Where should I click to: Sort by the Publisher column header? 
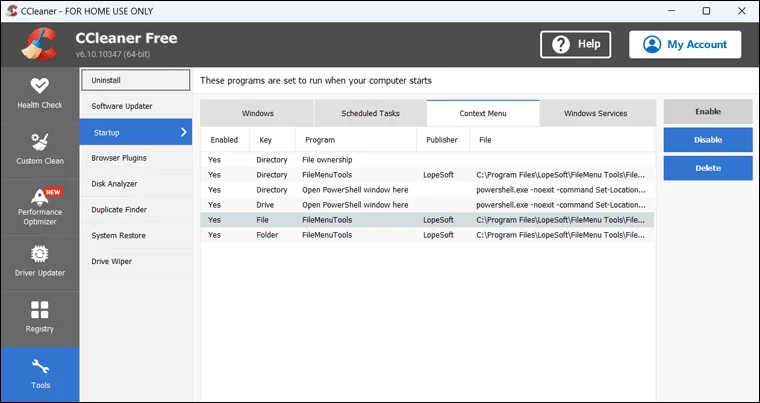[443, 140]
